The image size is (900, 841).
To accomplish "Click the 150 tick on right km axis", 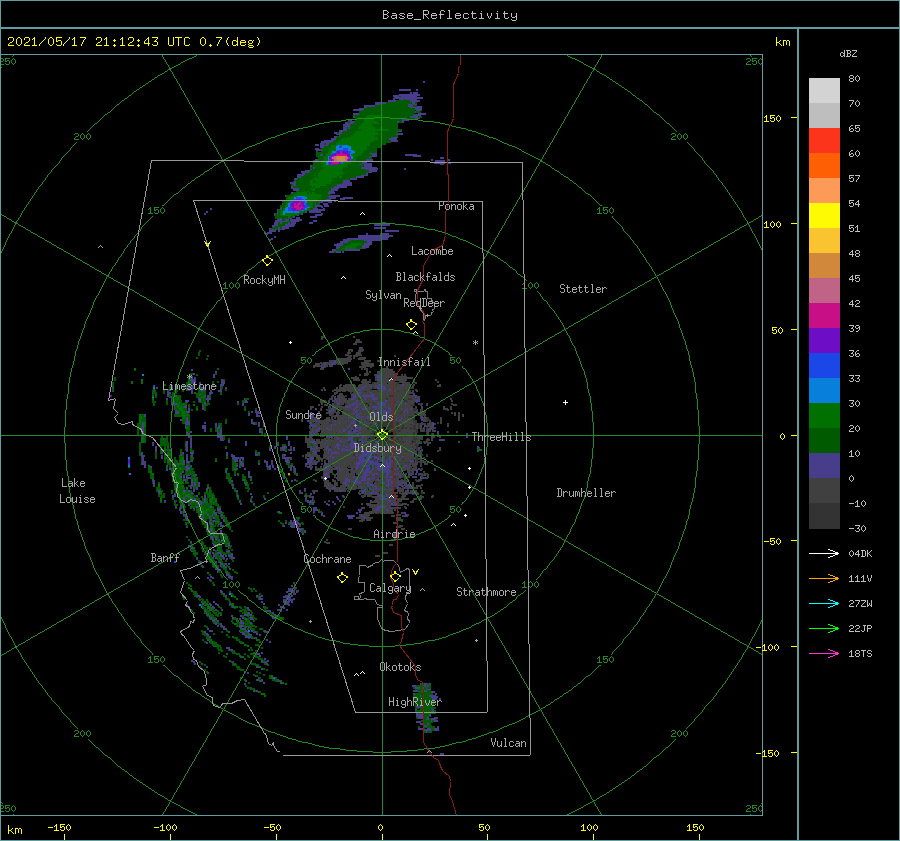I will pyautogui.click(x=772, y=118).
